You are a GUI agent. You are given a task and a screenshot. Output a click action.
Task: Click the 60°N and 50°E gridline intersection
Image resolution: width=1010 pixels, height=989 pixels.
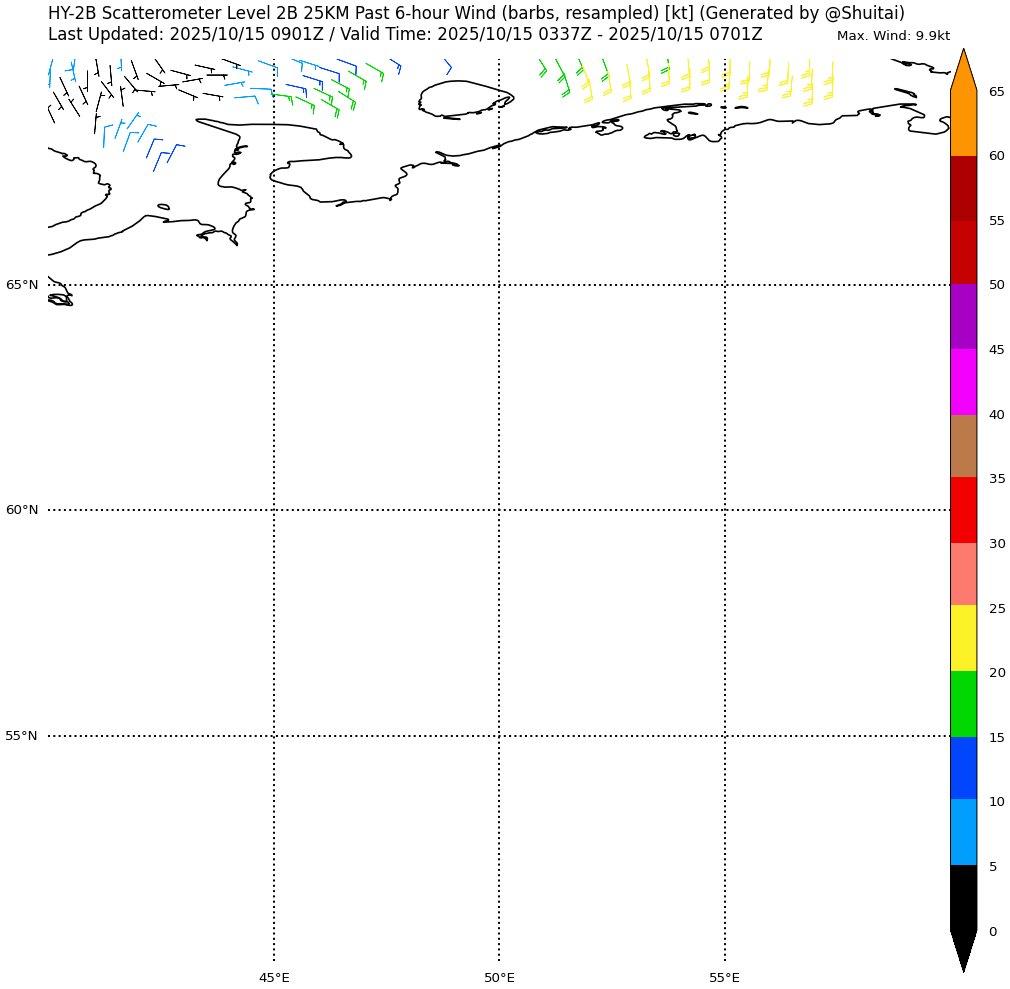[x=499, y=510]
